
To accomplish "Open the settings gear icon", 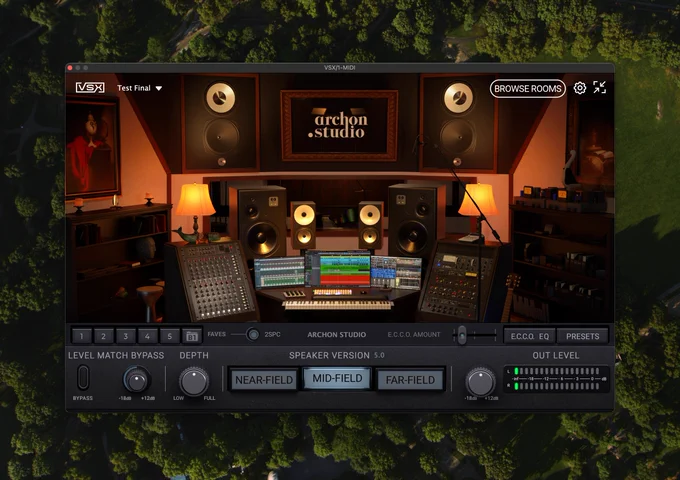I will point(580,88).
